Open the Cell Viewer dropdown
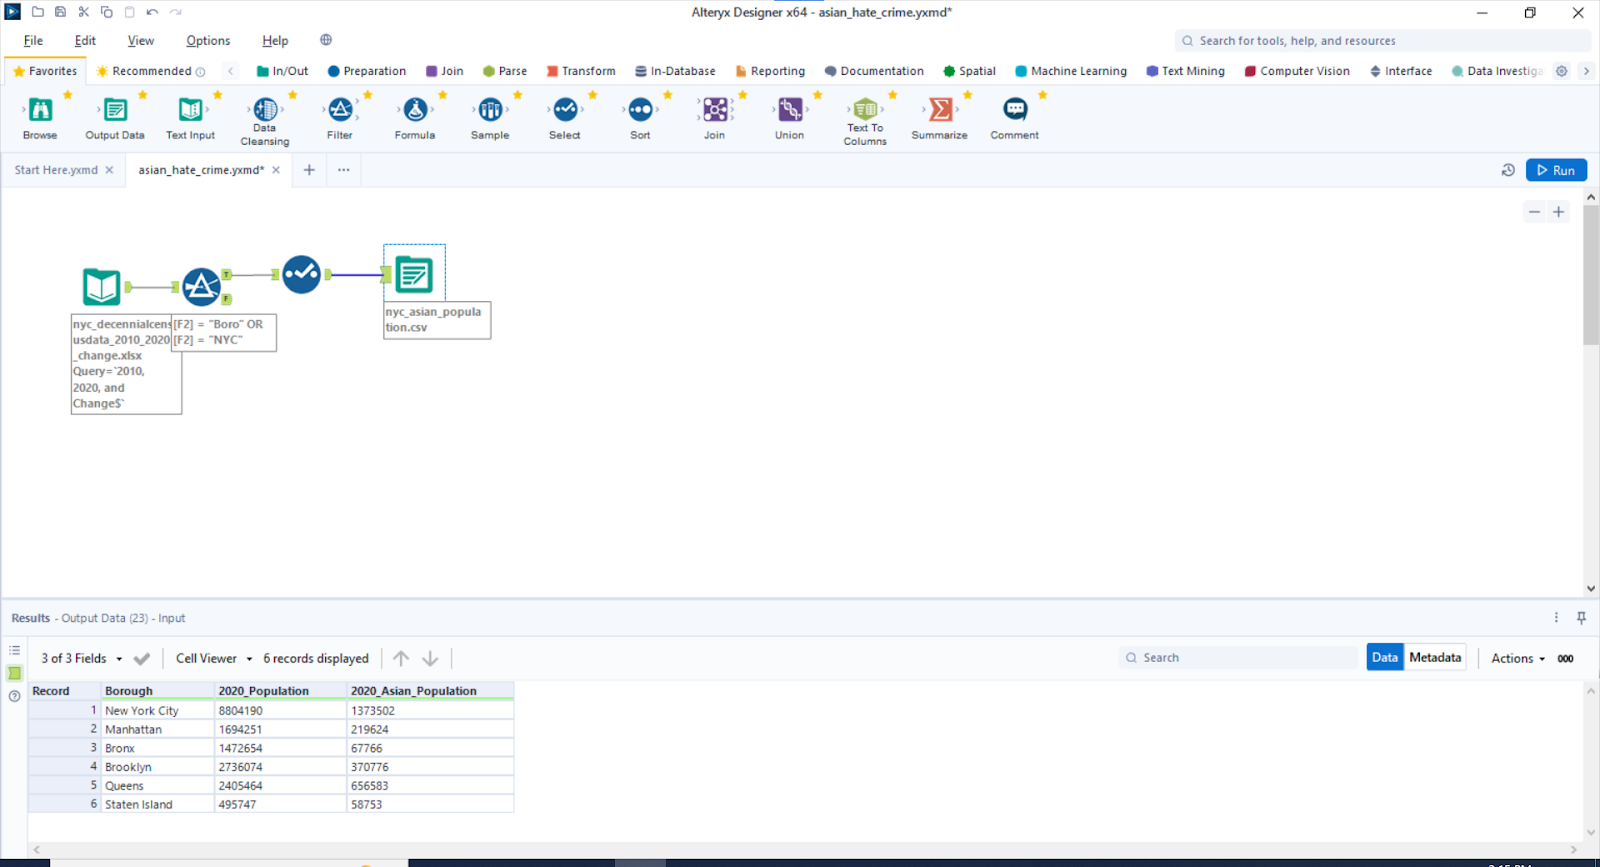 214,658
